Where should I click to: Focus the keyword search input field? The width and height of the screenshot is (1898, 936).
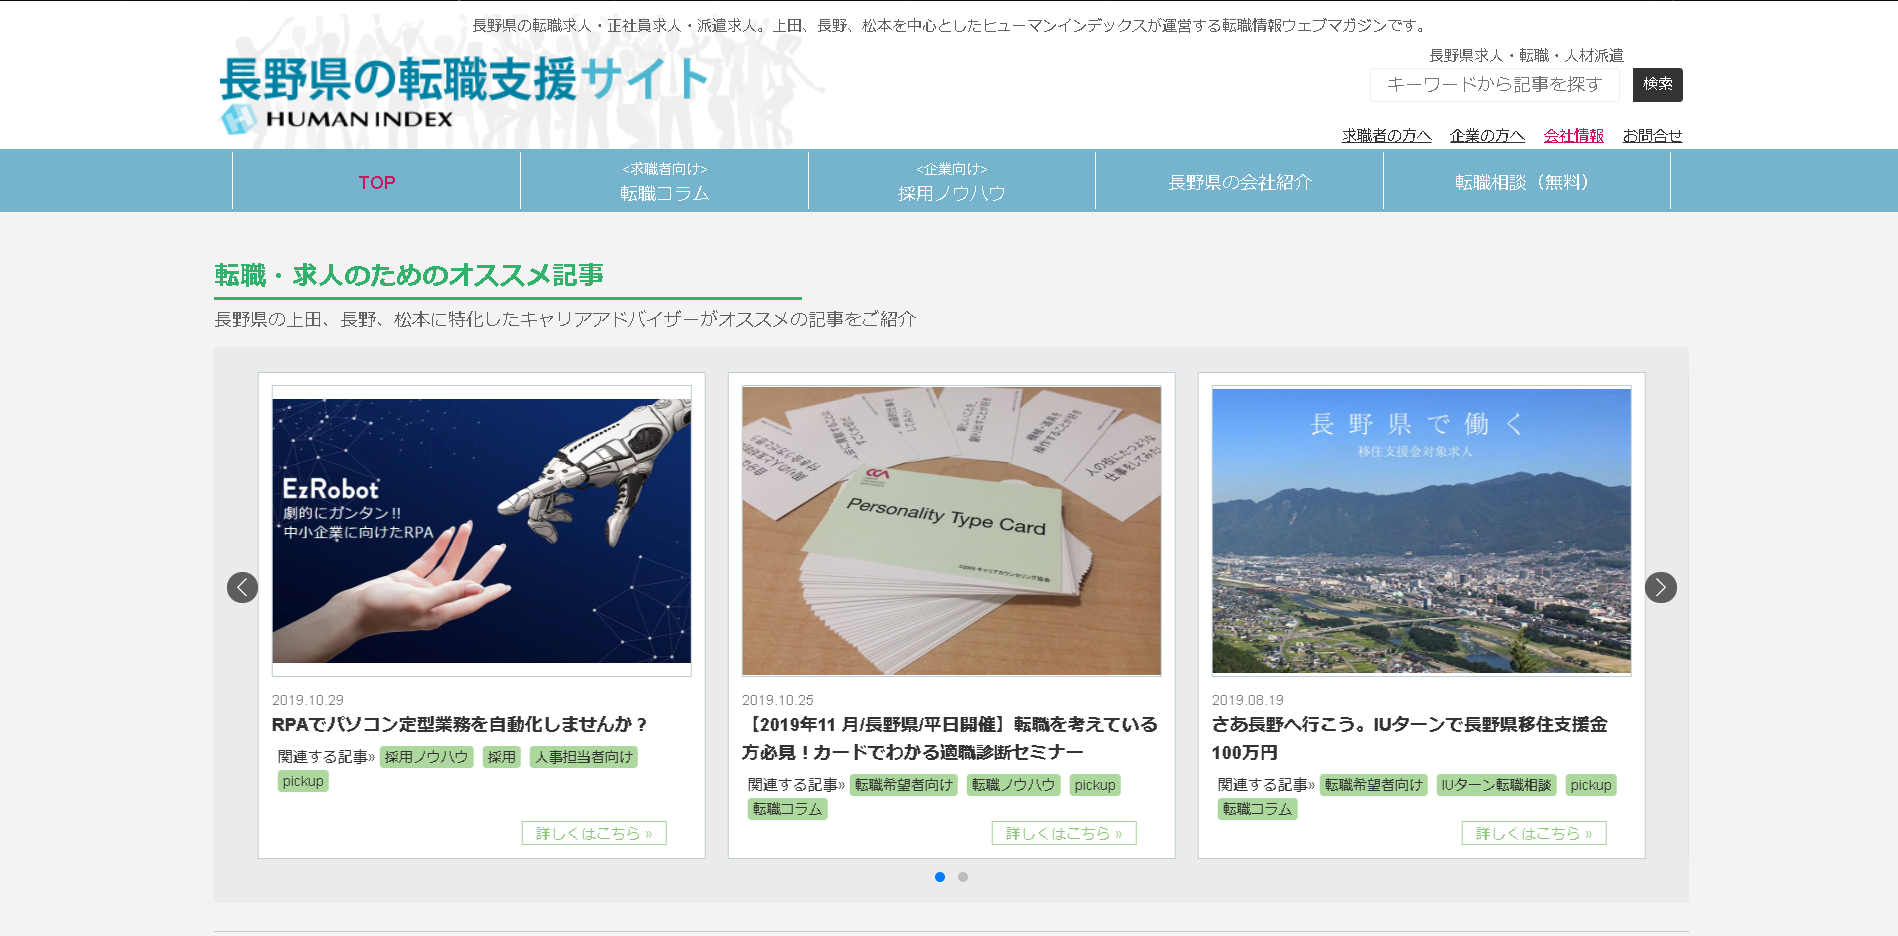click(x=1494, y=85)
